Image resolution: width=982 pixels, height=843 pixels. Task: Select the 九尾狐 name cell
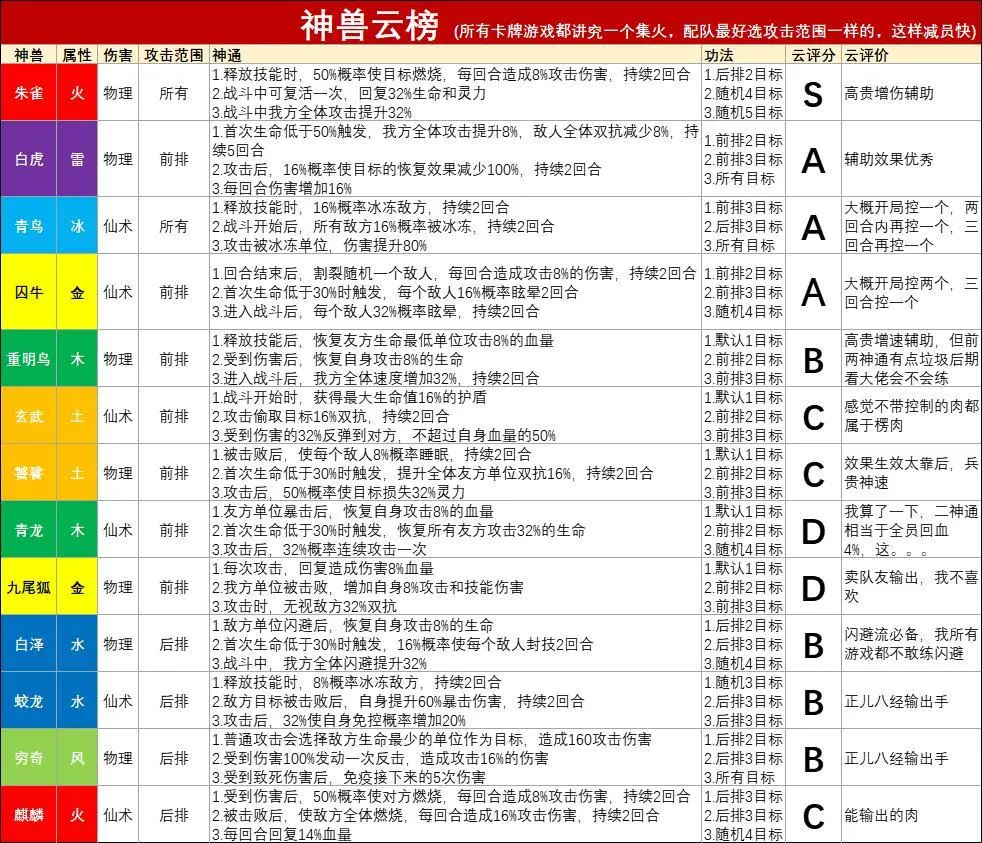[x=27, y=587]
